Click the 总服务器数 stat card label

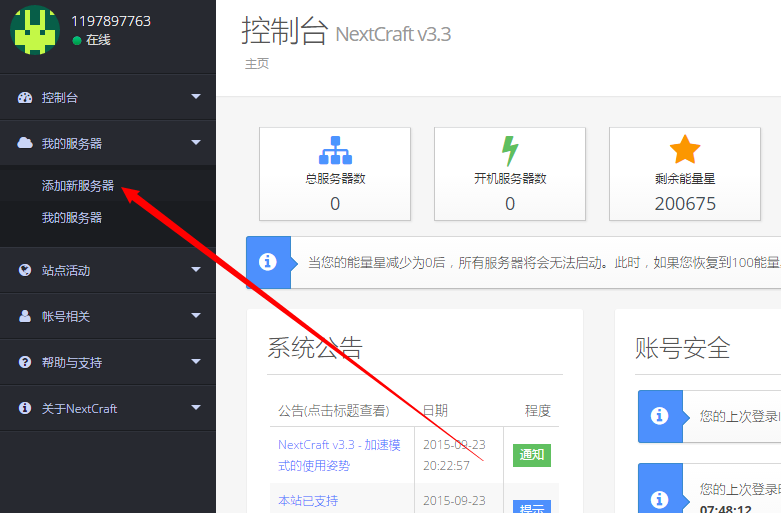click(x=335, y=178)
